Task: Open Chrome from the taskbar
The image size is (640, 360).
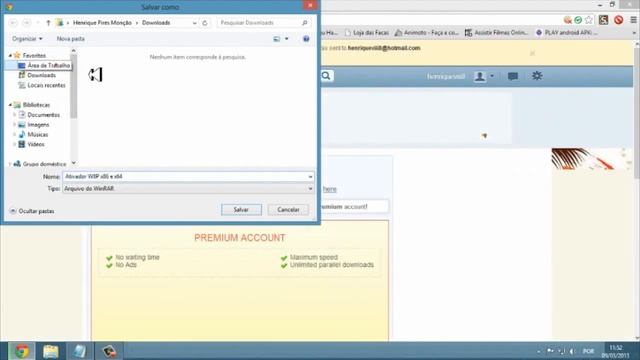Action: click(x=22, y=351)
